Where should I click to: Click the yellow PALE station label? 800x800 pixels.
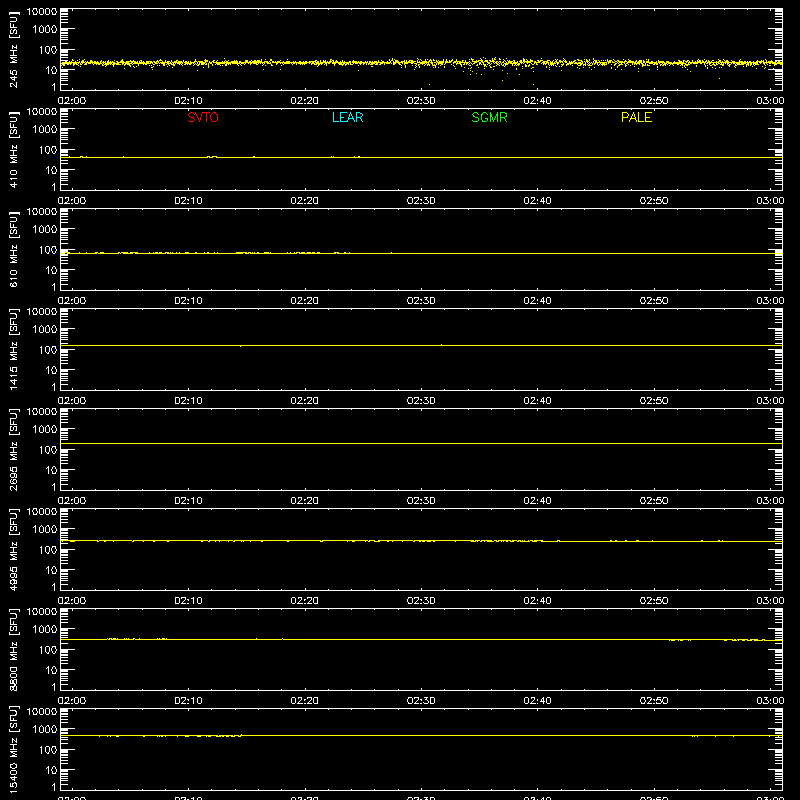tap(636, 117)
